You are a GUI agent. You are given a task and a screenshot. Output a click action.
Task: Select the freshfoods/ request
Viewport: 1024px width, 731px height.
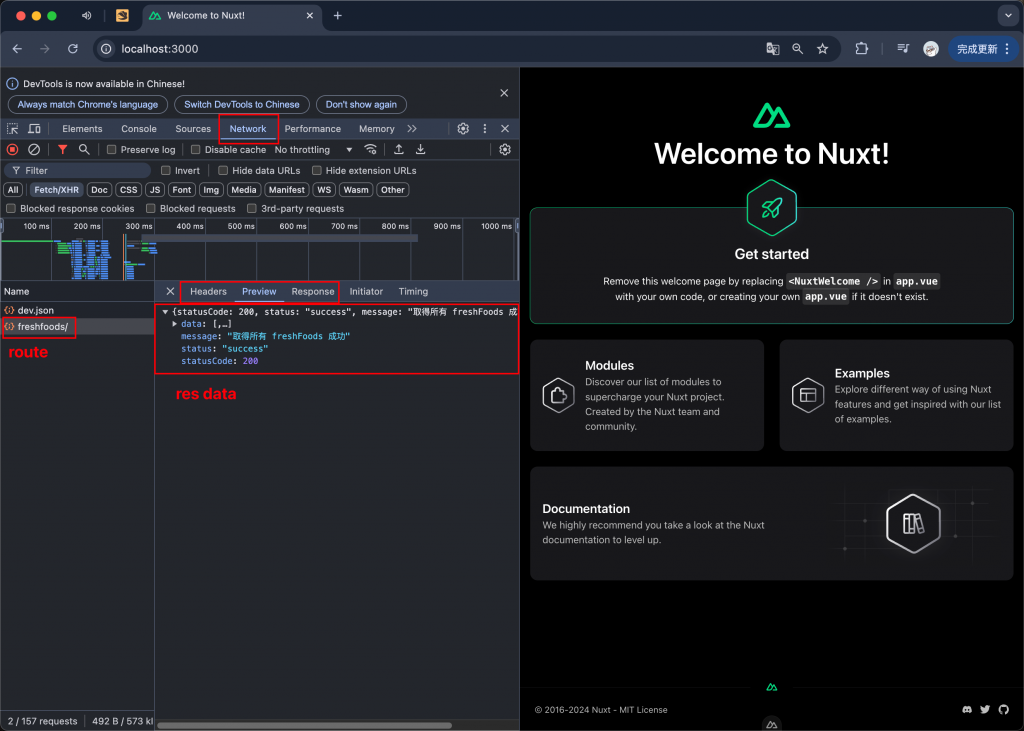[x=77, y=327]
